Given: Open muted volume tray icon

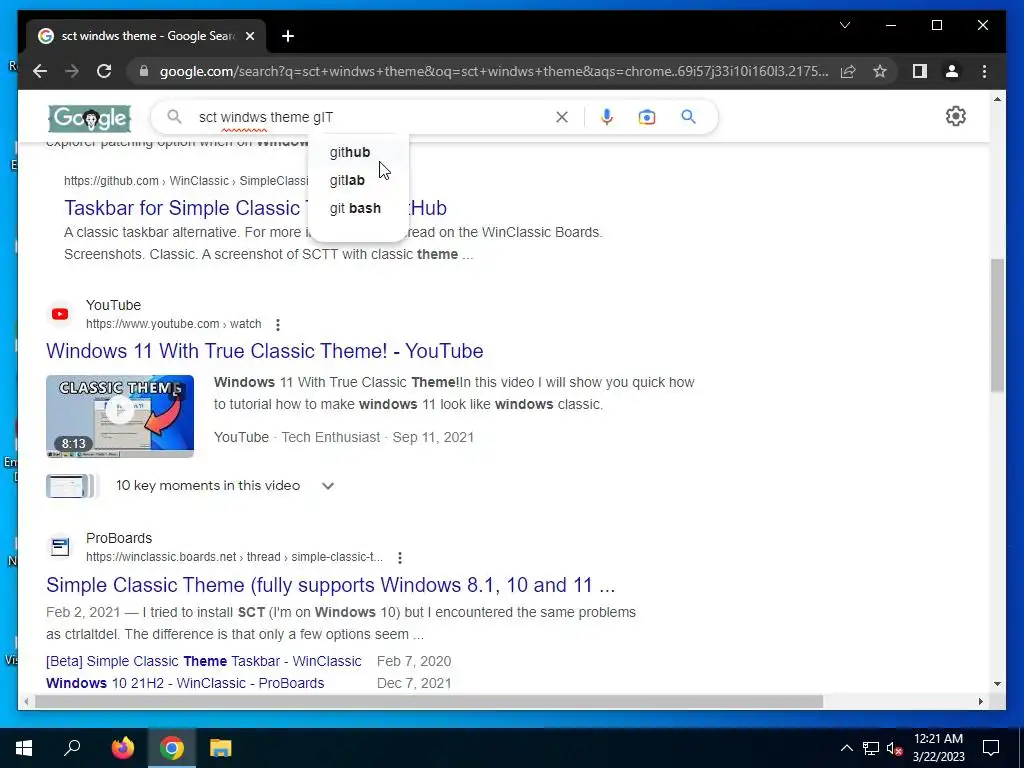Looking at the screenshot, I should coord(894,748).
